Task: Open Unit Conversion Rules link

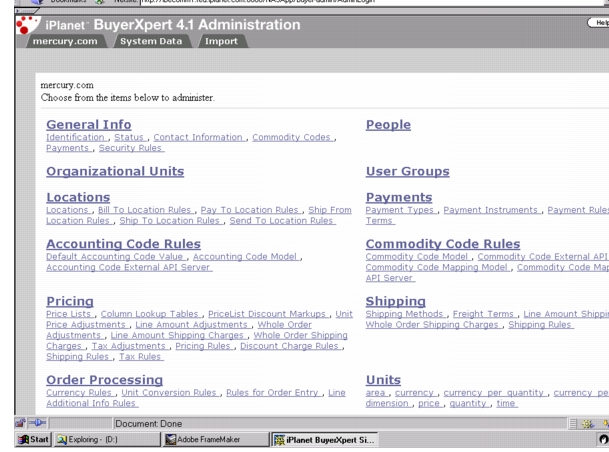Action: pyautogui.click(x=169, y=393)
